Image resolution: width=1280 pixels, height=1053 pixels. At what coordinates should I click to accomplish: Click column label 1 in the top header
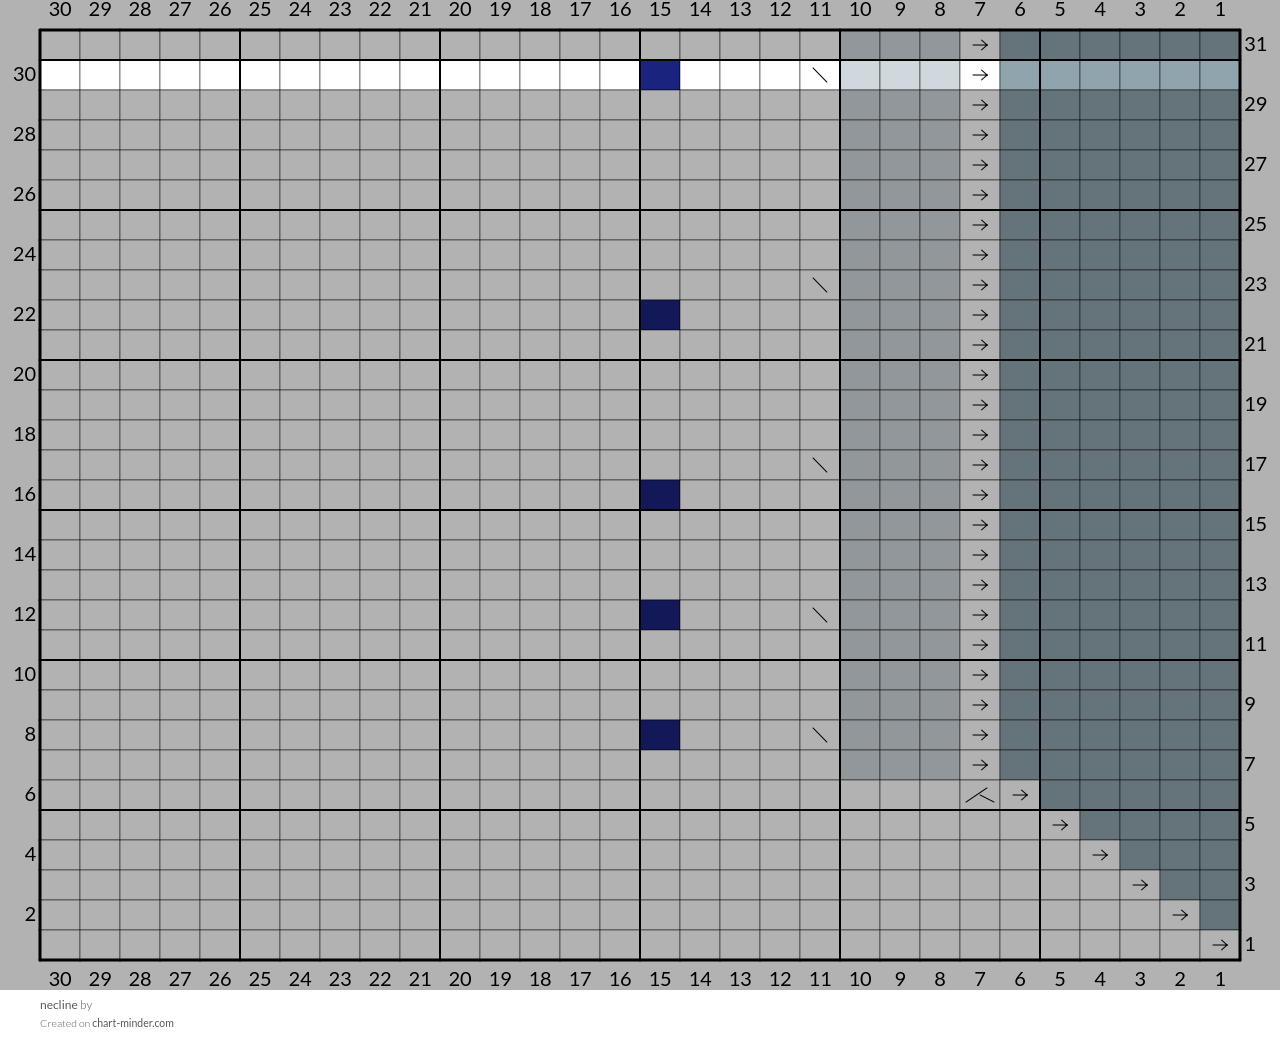[1220, 10]
